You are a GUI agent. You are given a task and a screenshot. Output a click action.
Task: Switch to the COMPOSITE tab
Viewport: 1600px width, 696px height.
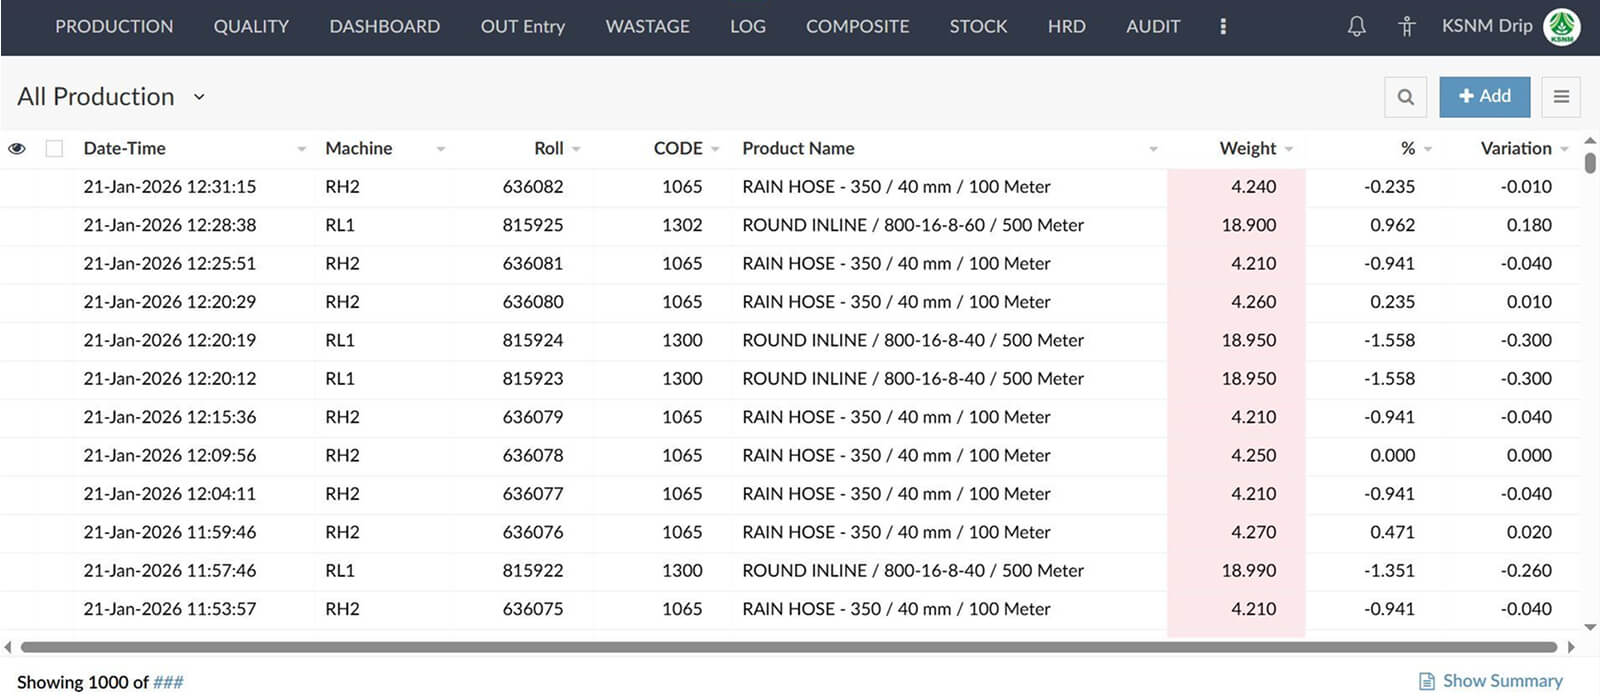pos(858,27)
